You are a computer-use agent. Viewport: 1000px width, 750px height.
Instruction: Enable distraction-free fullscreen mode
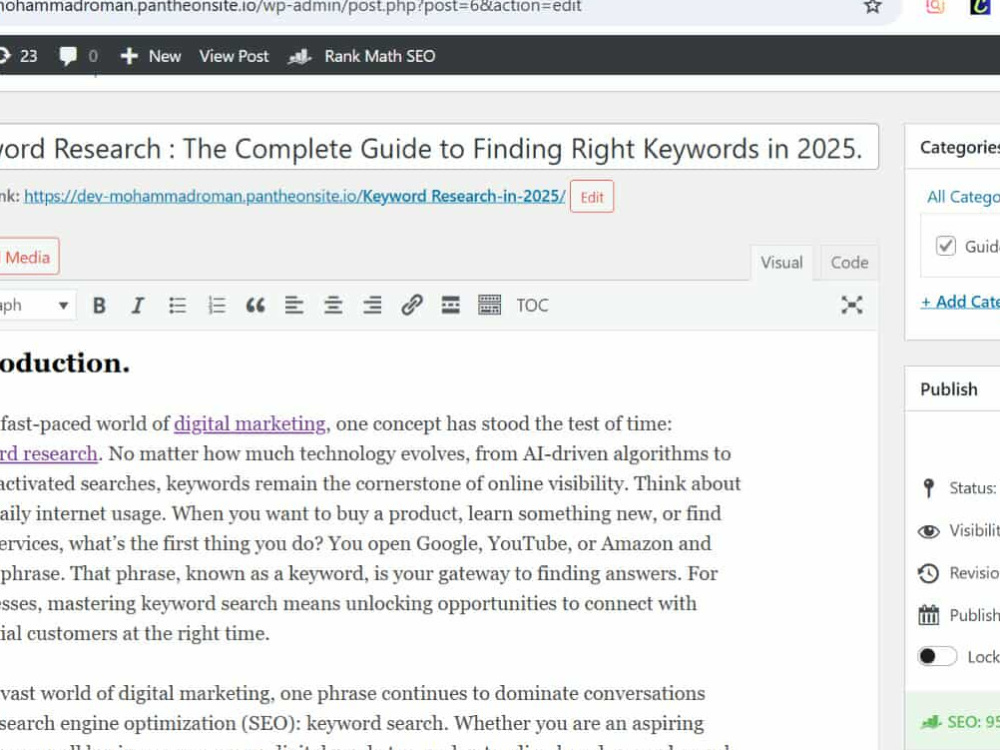click(851, 305)
